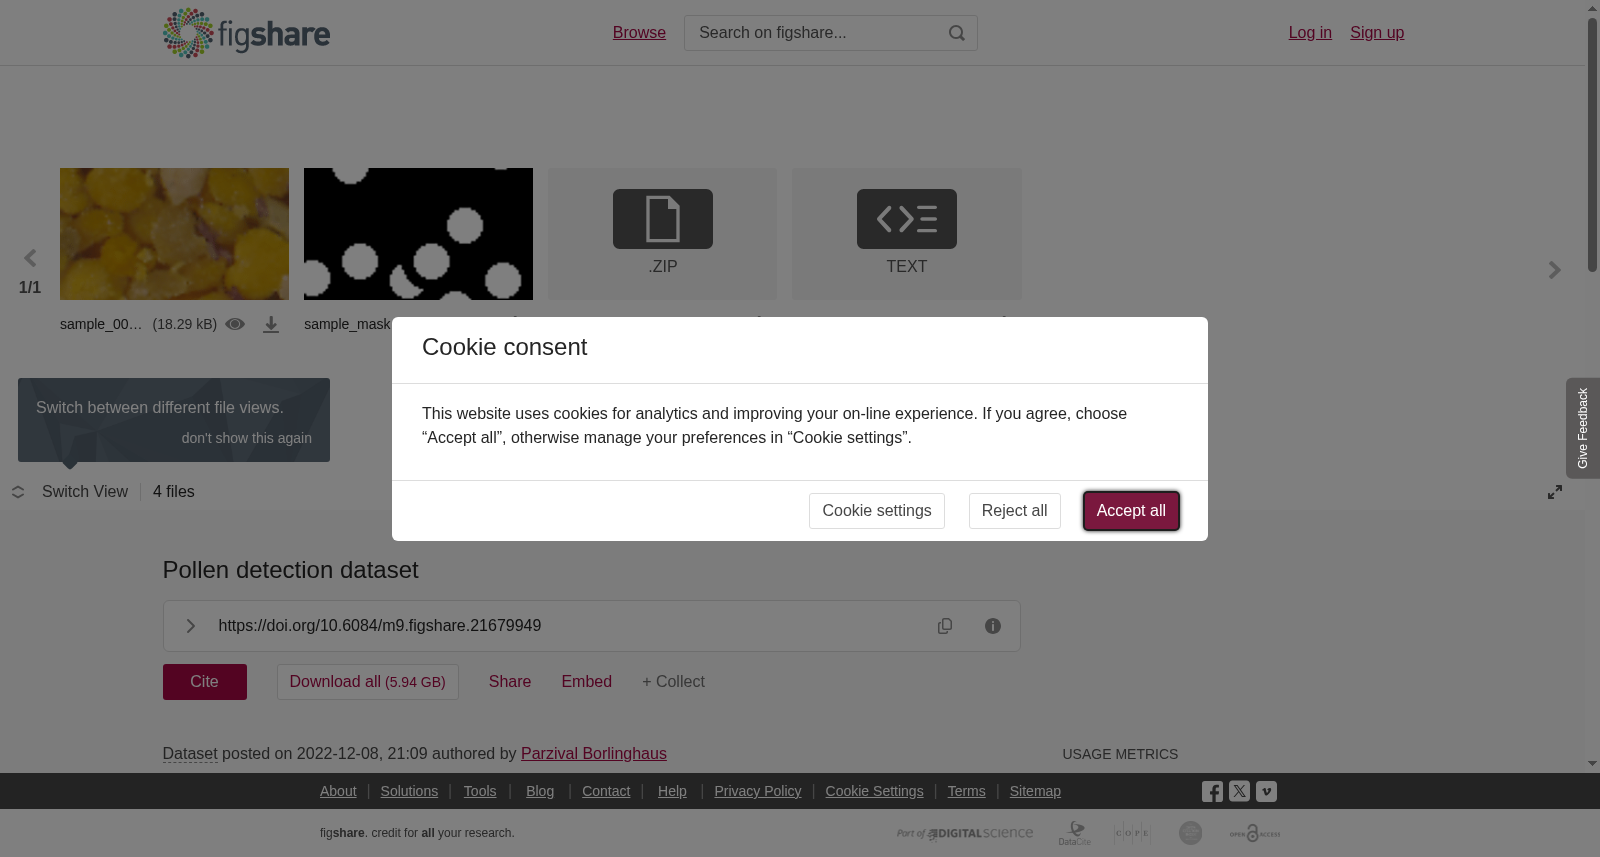Open About footer link
Screen dimensions: 1600x857
(338, 791)
